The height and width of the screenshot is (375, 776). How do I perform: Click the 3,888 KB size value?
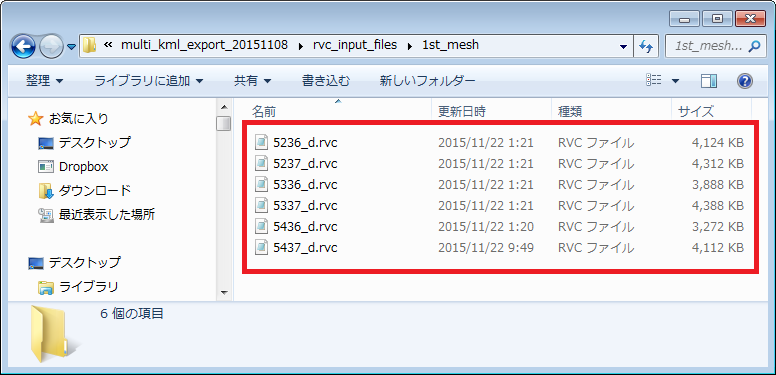717,185
